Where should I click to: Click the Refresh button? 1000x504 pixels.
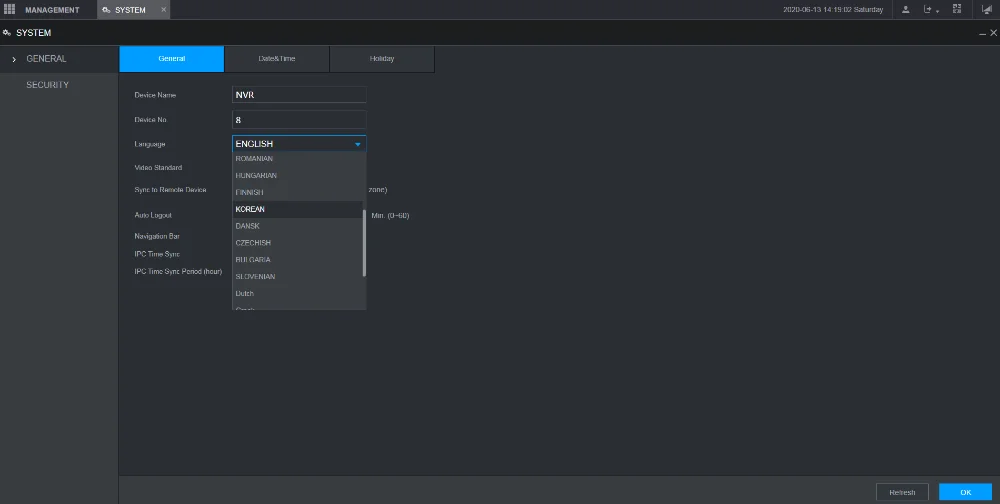[902, 492]
